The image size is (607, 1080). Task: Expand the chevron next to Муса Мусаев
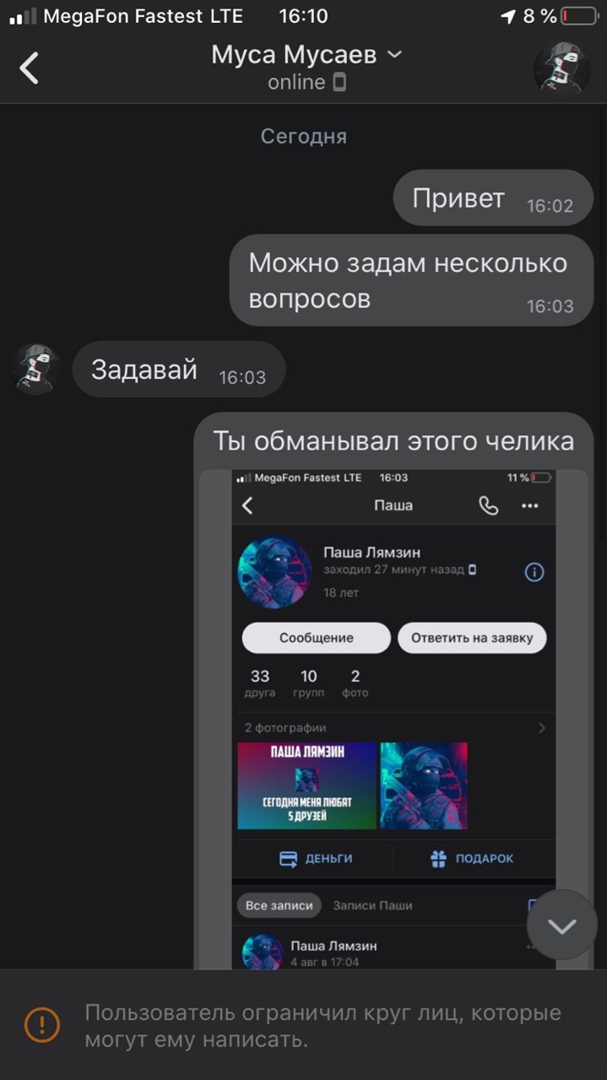[x=394, y=54]
